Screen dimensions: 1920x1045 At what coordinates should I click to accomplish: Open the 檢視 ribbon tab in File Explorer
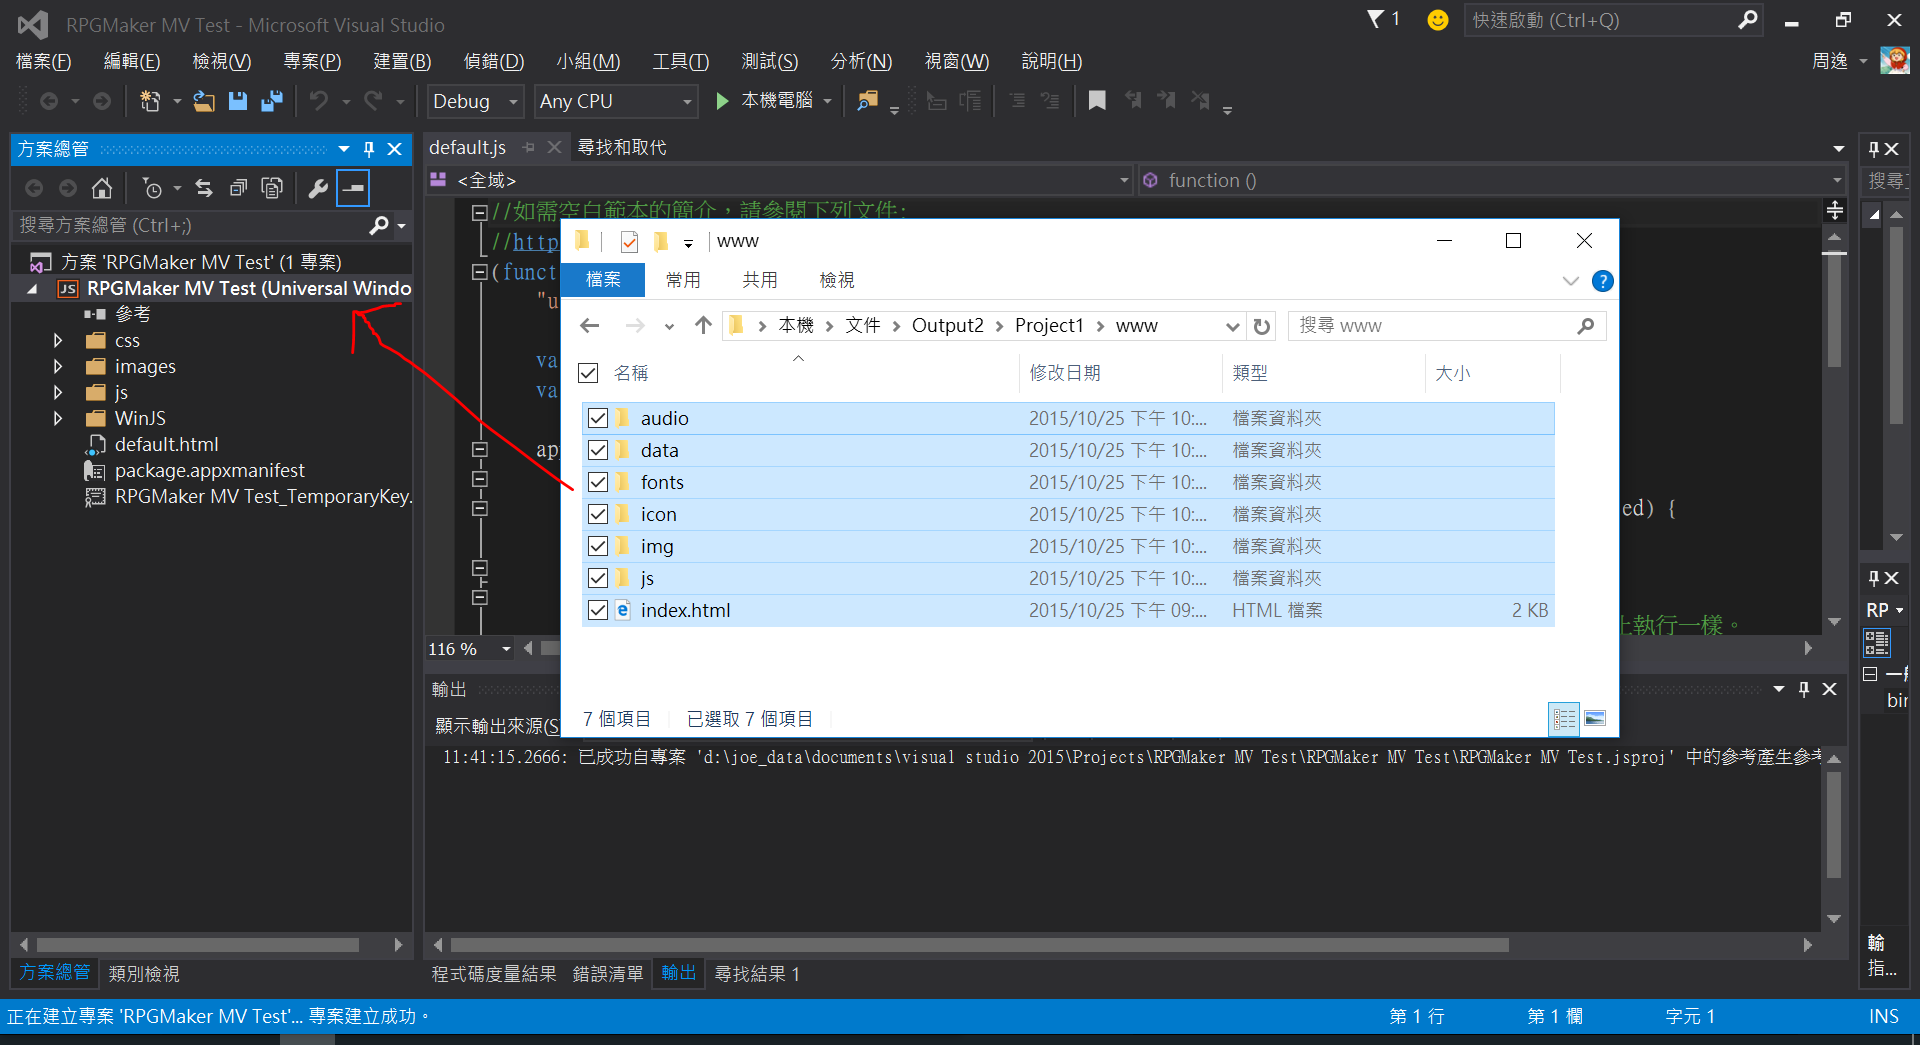(x=837, y=280)
